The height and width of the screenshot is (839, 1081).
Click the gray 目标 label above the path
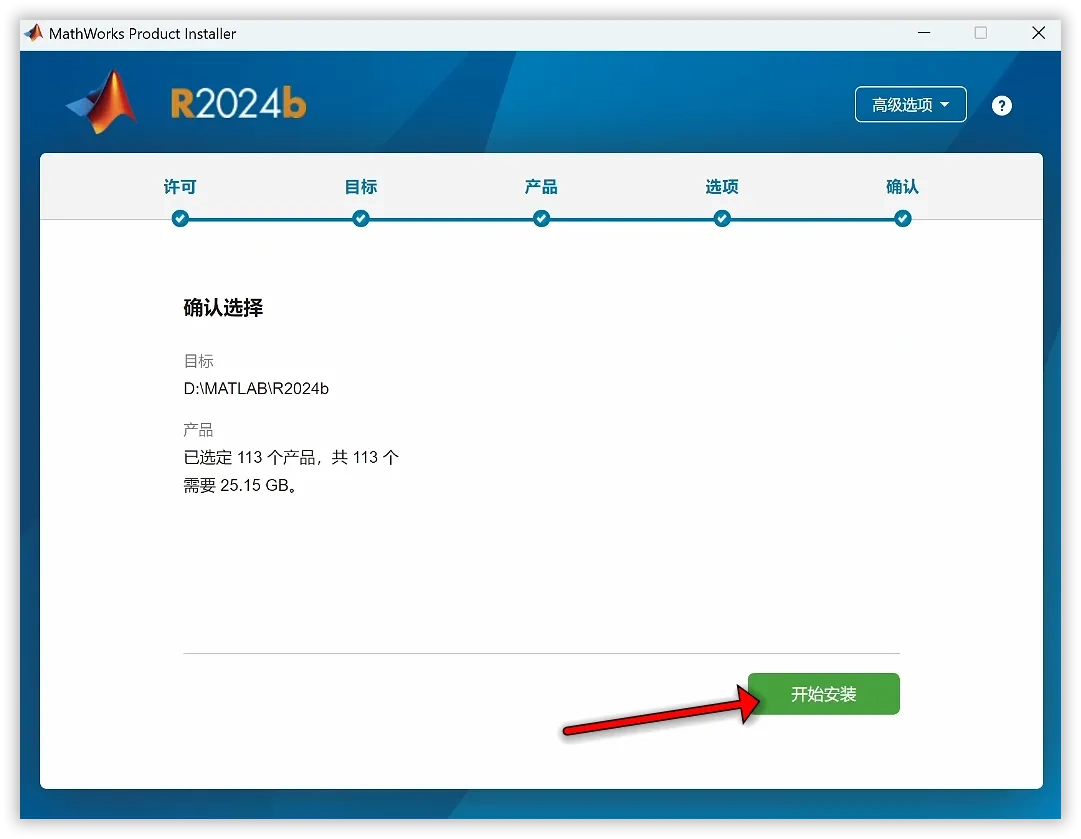tap(199, 361)
